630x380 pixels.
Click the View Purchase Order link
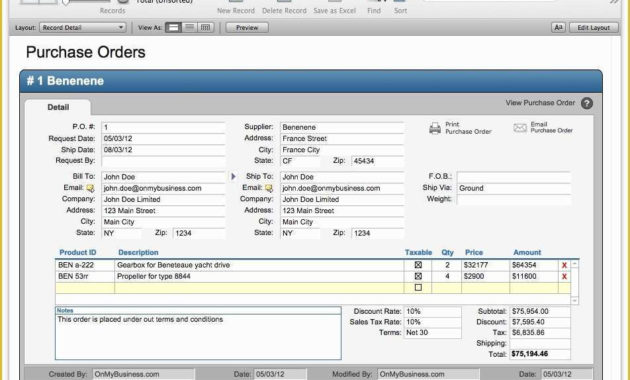pos(540,103)
